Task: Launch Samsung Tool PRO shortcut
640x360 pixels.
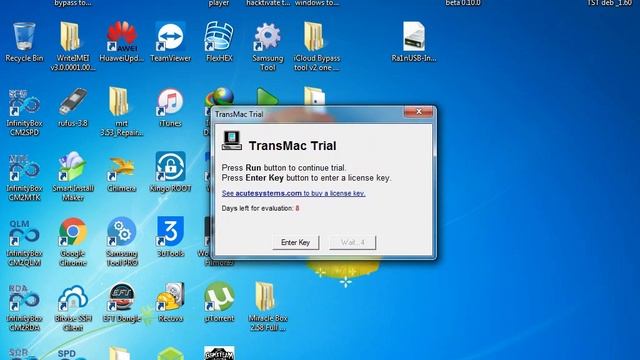Action: tap(122, 242)
